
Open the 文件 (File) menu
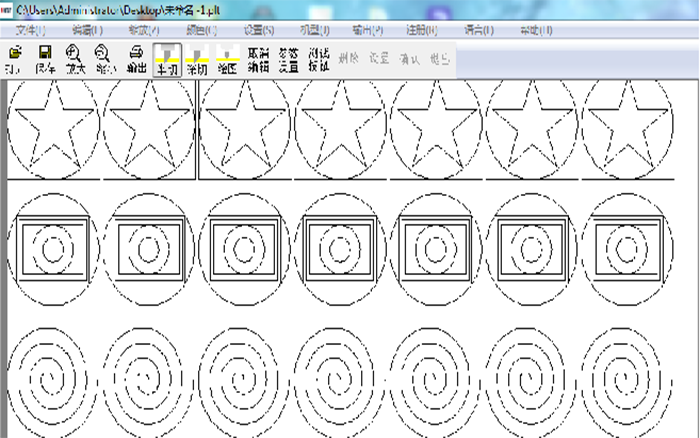(x=31, y=30)
